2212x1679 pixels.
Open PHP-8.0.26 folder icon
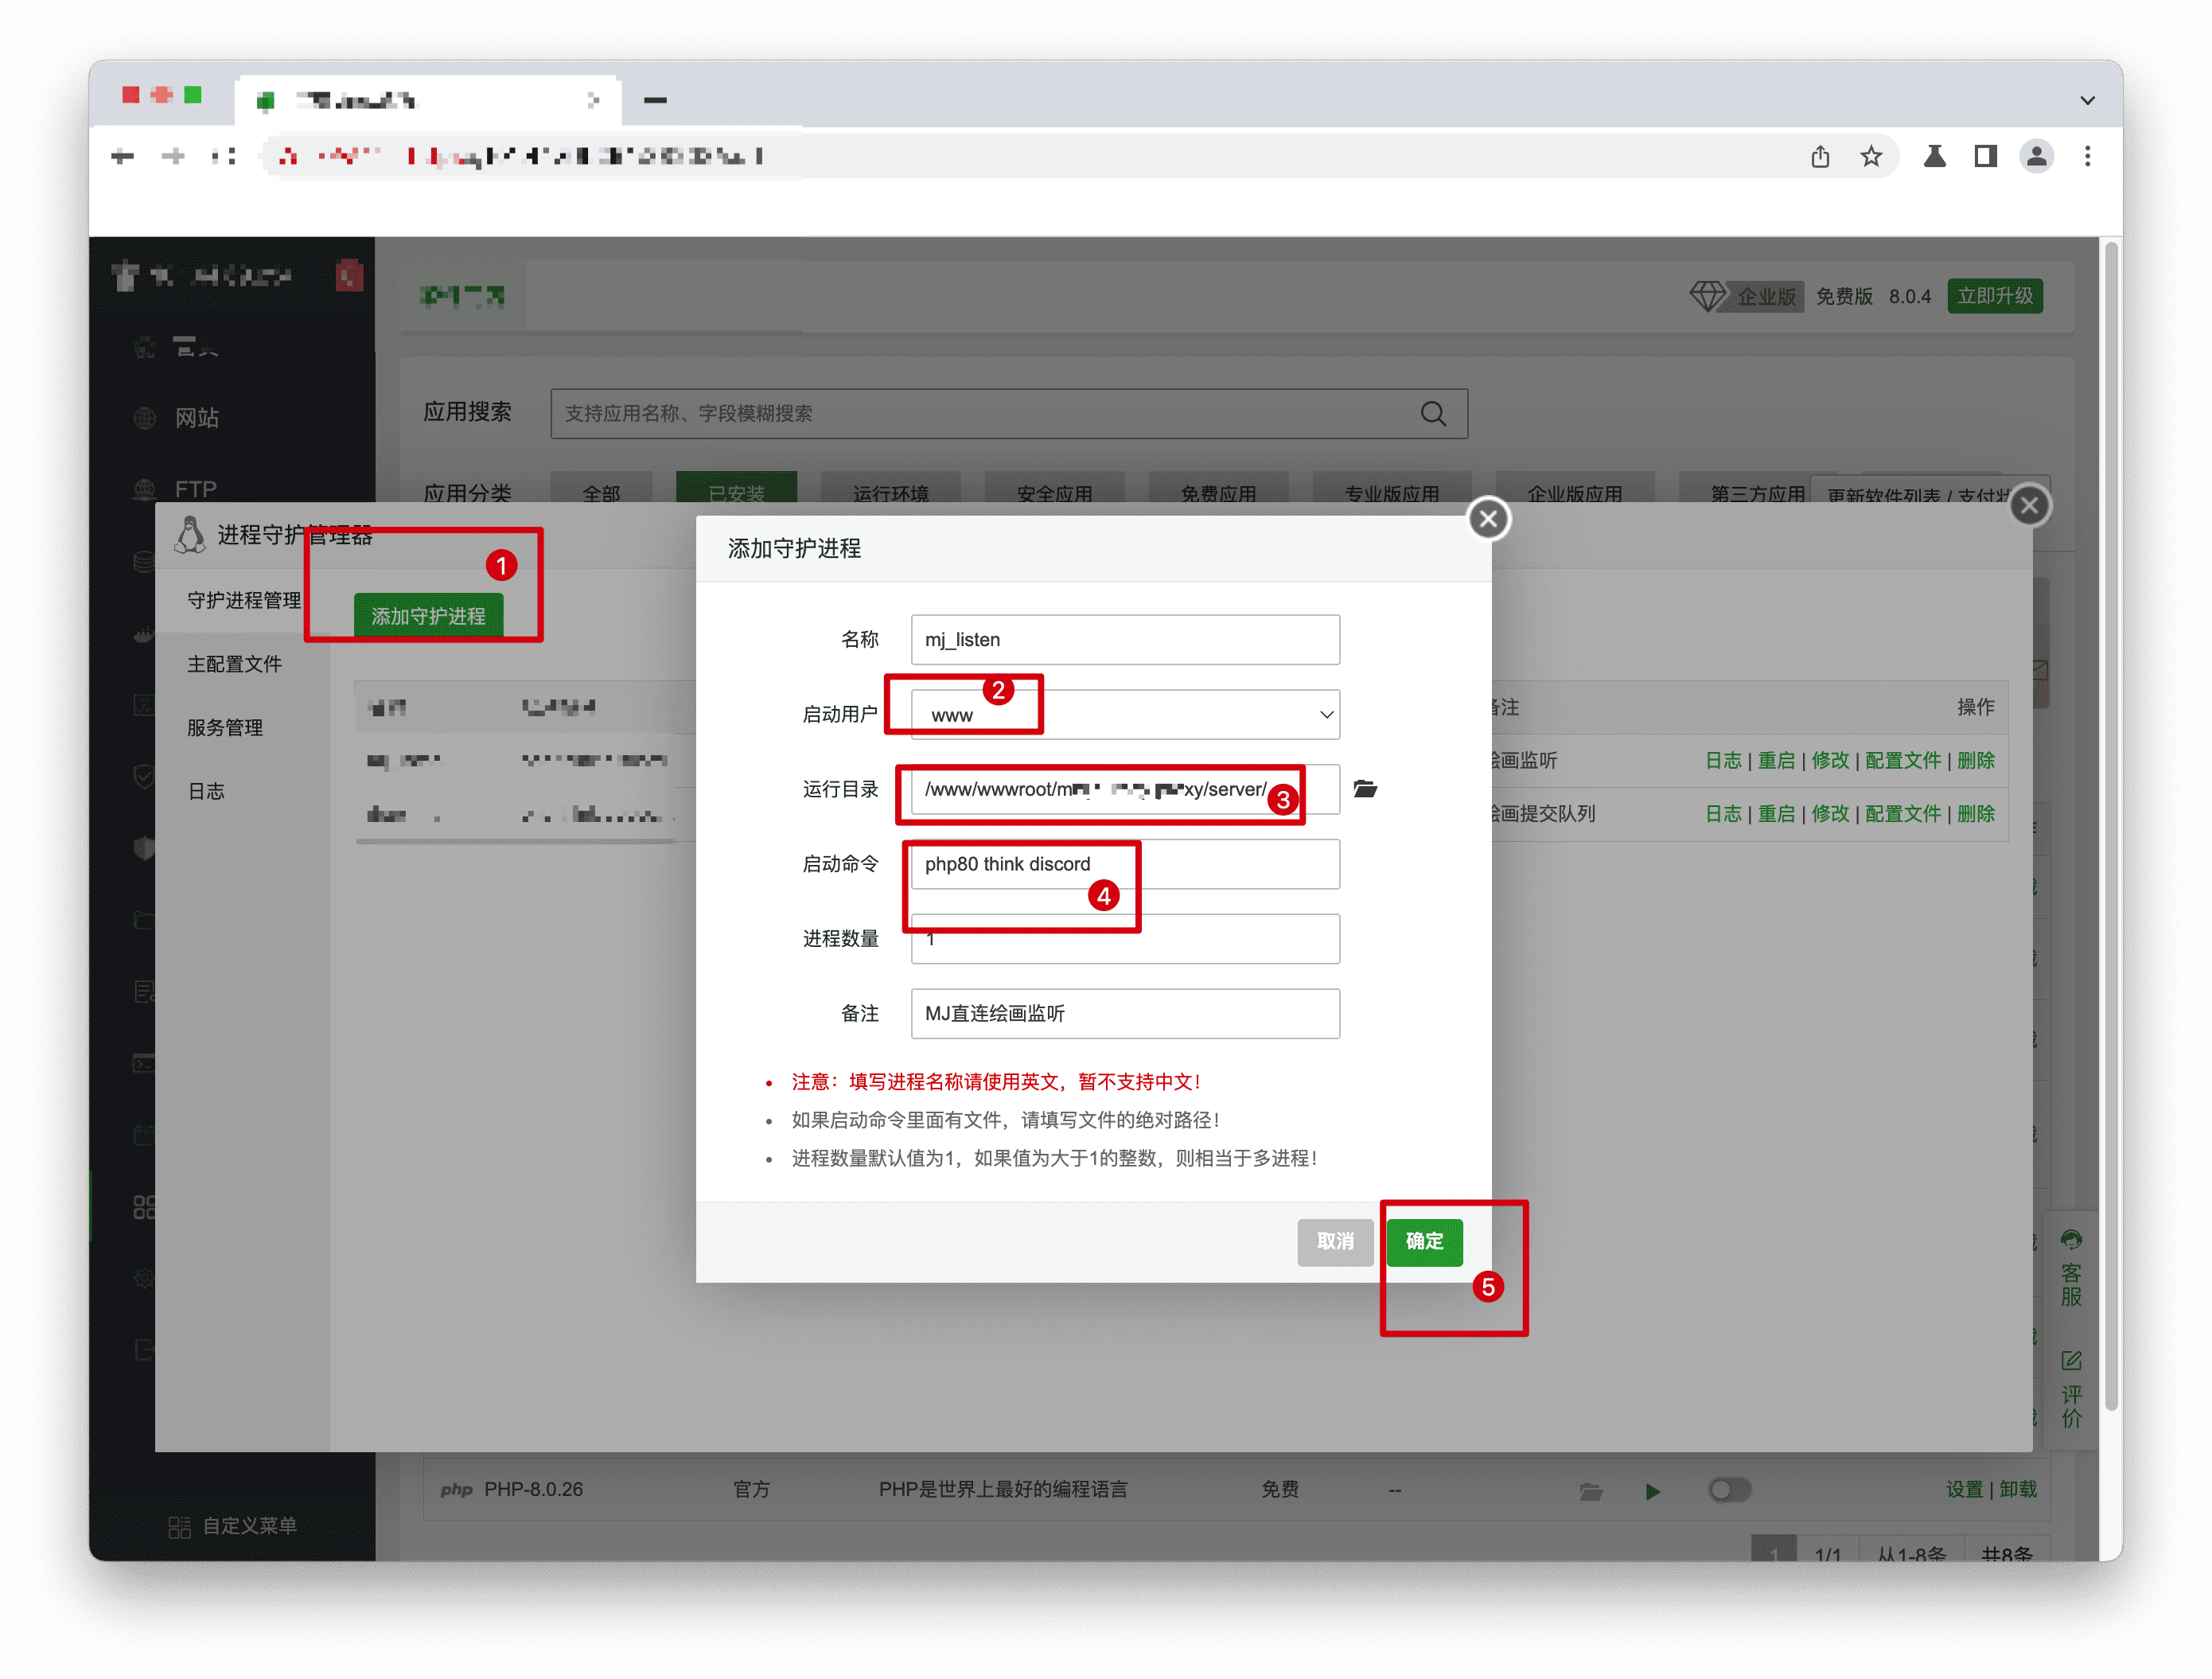(1591, 1491)
